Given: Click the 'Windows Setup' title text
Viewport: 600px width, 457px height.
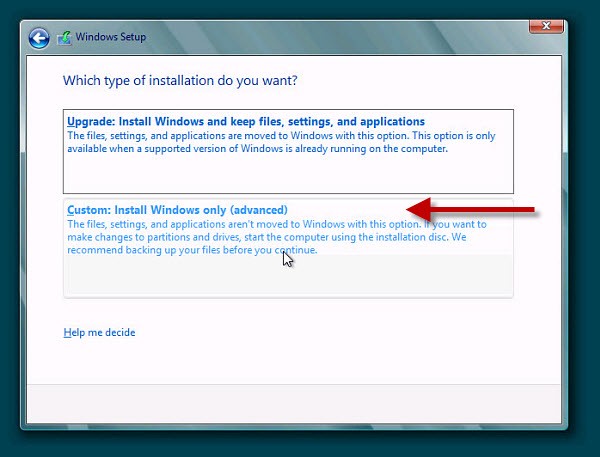Looking at the screenshot, I should [x=112, y=38].
